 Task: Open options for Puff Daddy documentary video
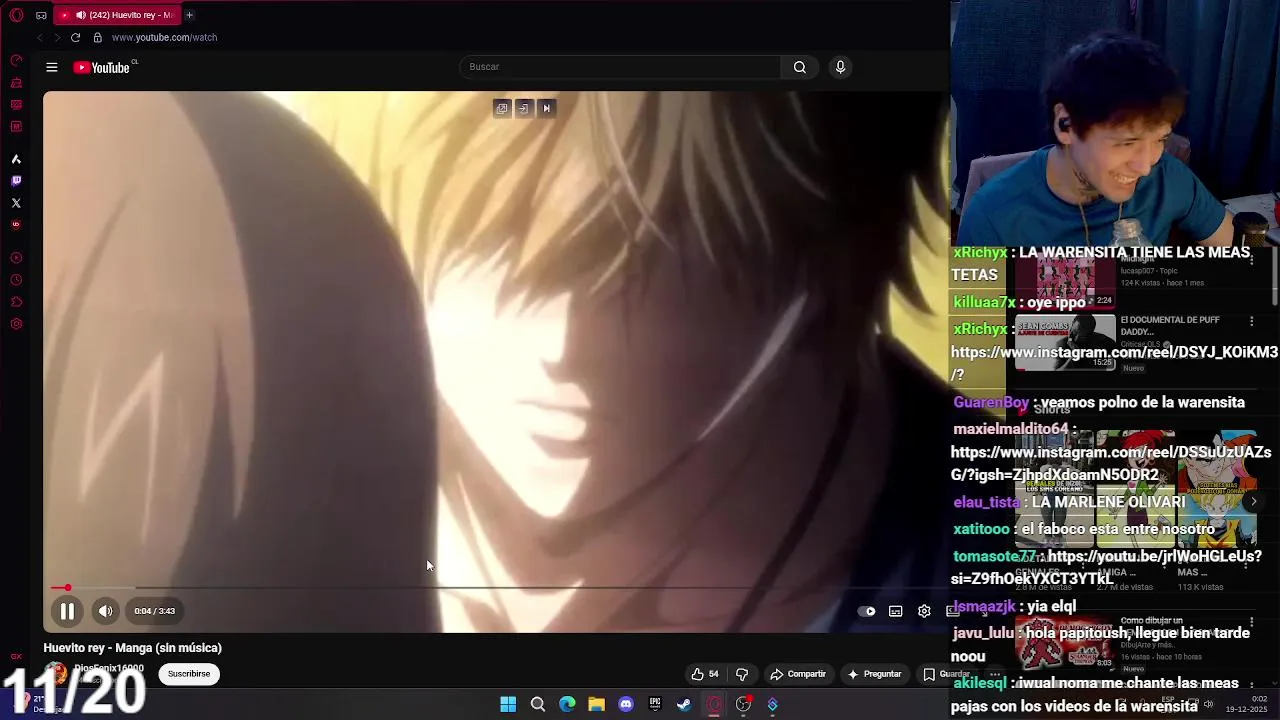[1251, 321]
